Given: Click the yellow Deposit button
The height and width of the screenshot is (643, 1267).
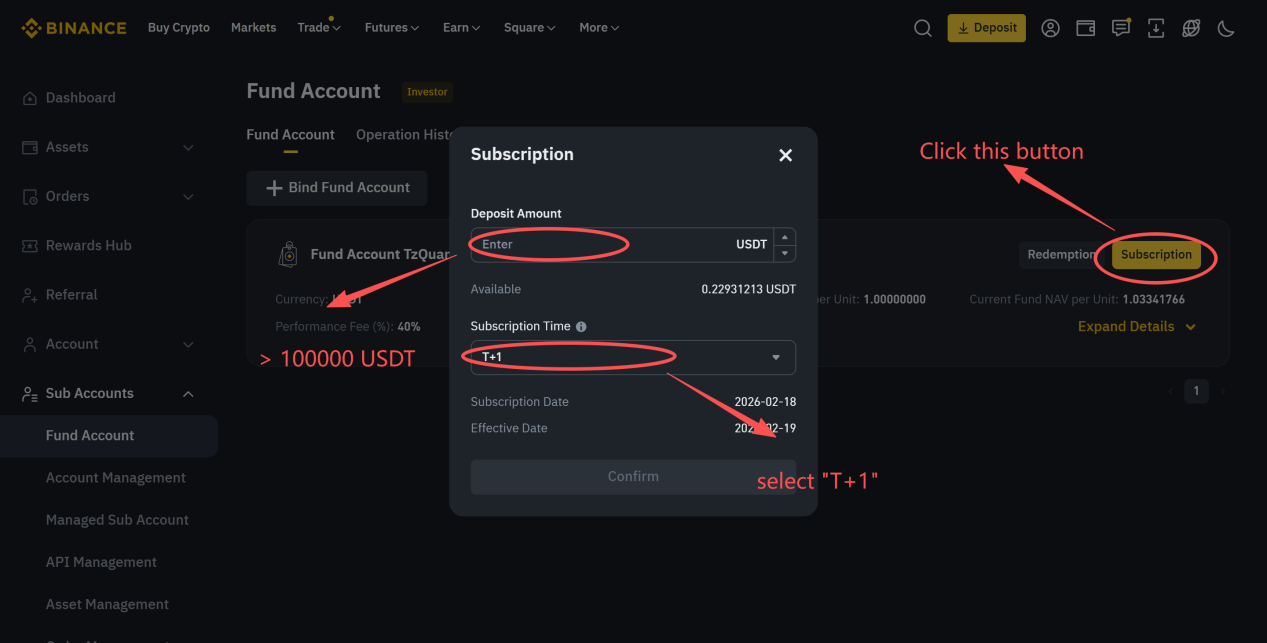Looking at the screenshot, I should tap(986, 28).
